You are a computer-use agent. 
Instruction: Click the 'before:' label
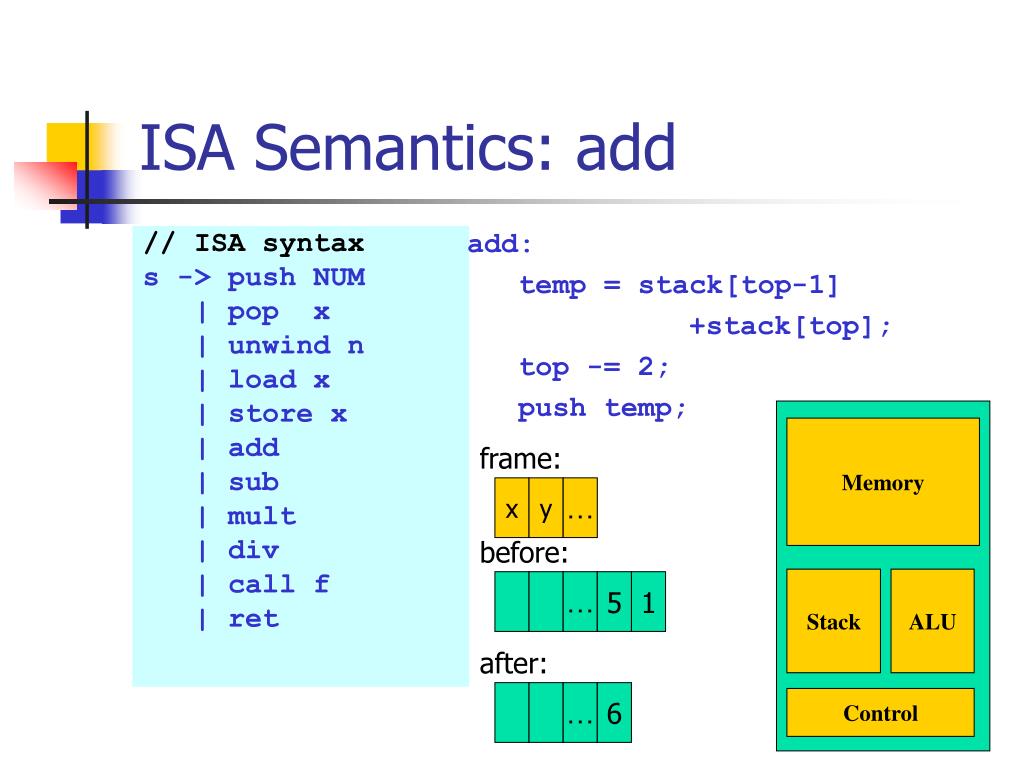point(524,553)
